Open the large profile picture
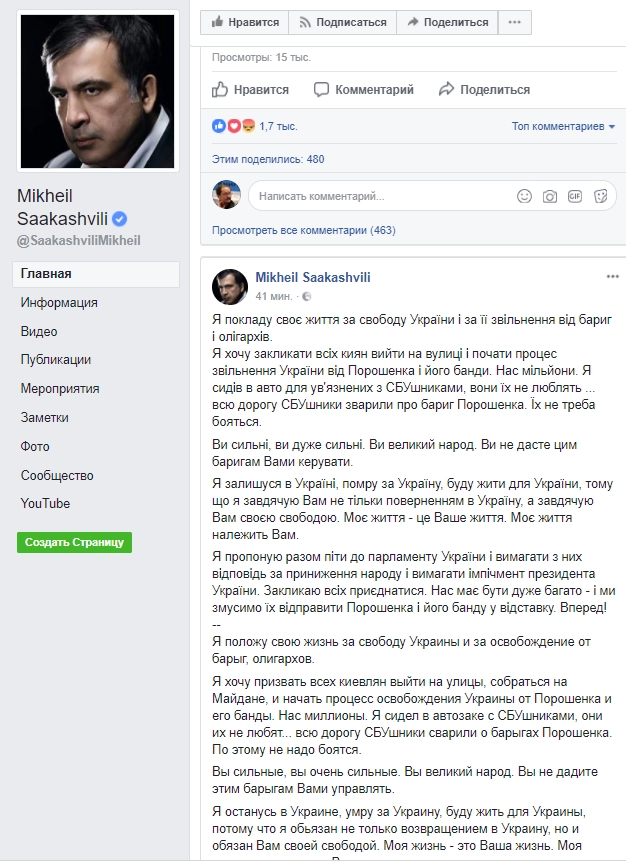This screenshot has width=626, height=861. (97, 90)
